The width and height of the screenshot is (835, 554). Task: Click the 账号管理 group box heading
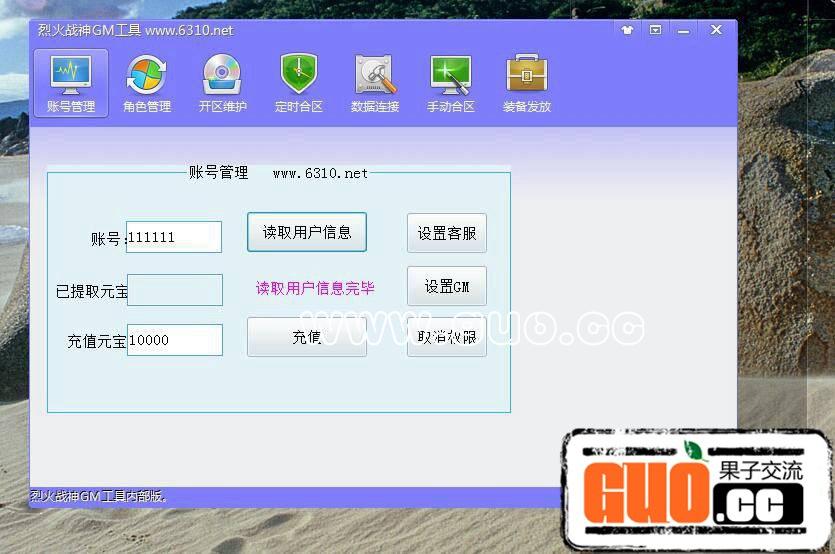(218, 172)
